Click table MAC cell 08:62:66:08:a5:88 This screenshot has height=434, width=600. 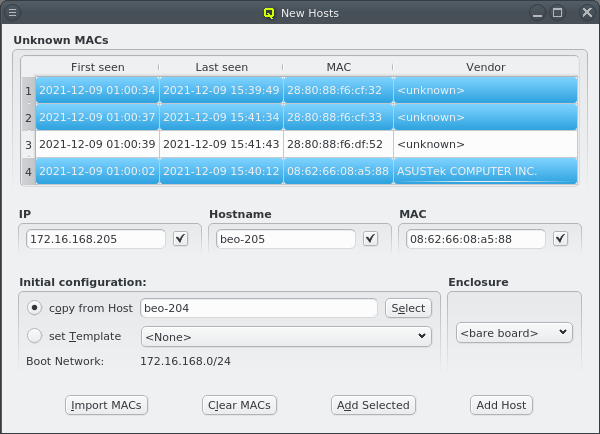(x=338, y=171)
